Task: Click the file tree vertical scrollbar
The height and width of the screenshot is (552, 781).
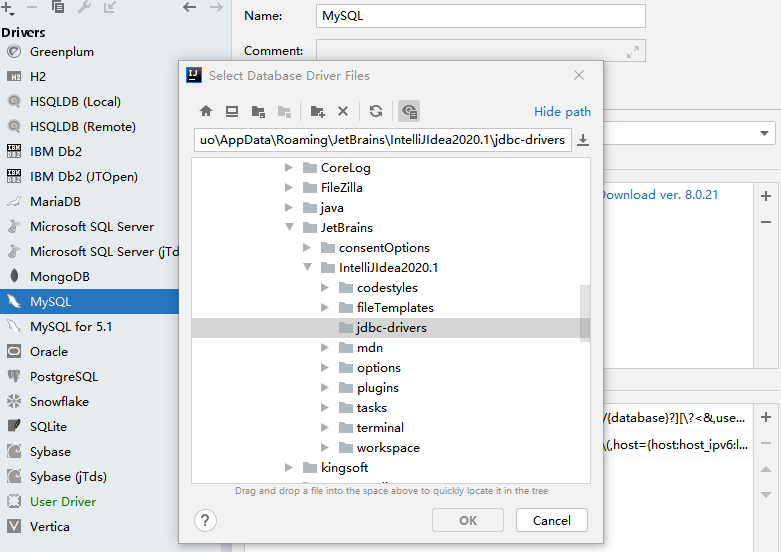Action: click(585, 313)
